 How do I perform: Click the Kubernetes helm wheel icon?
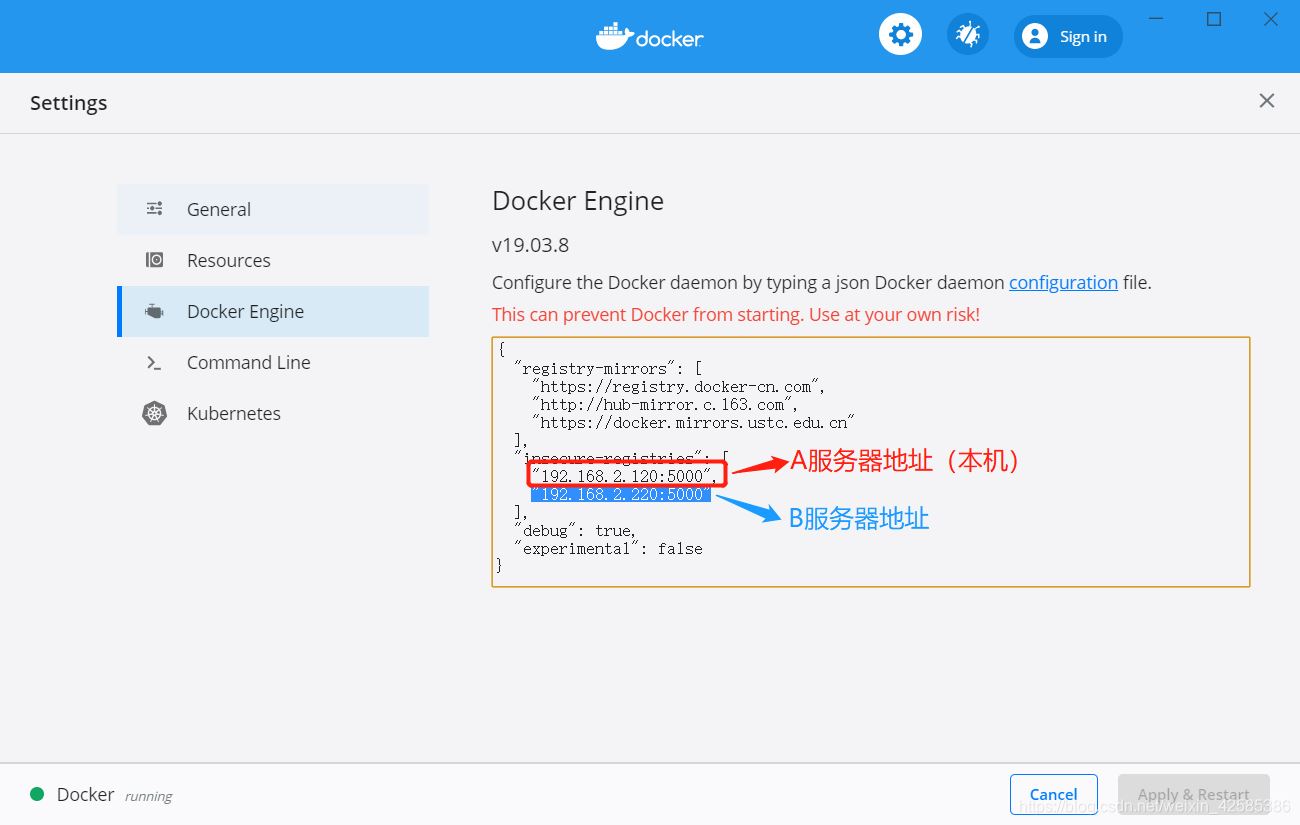point(155,413)
